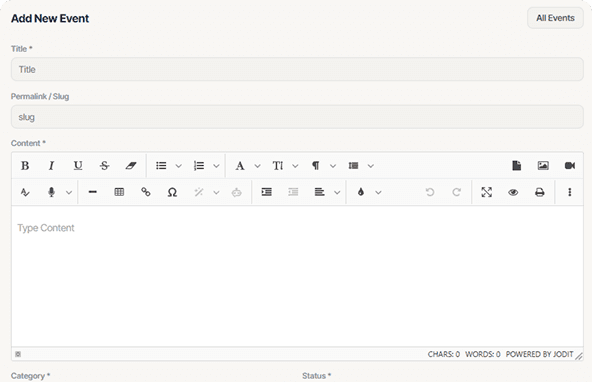Select the paragraph format icon
The width and height of the screenshot is (592, 382).
point(315,166)
